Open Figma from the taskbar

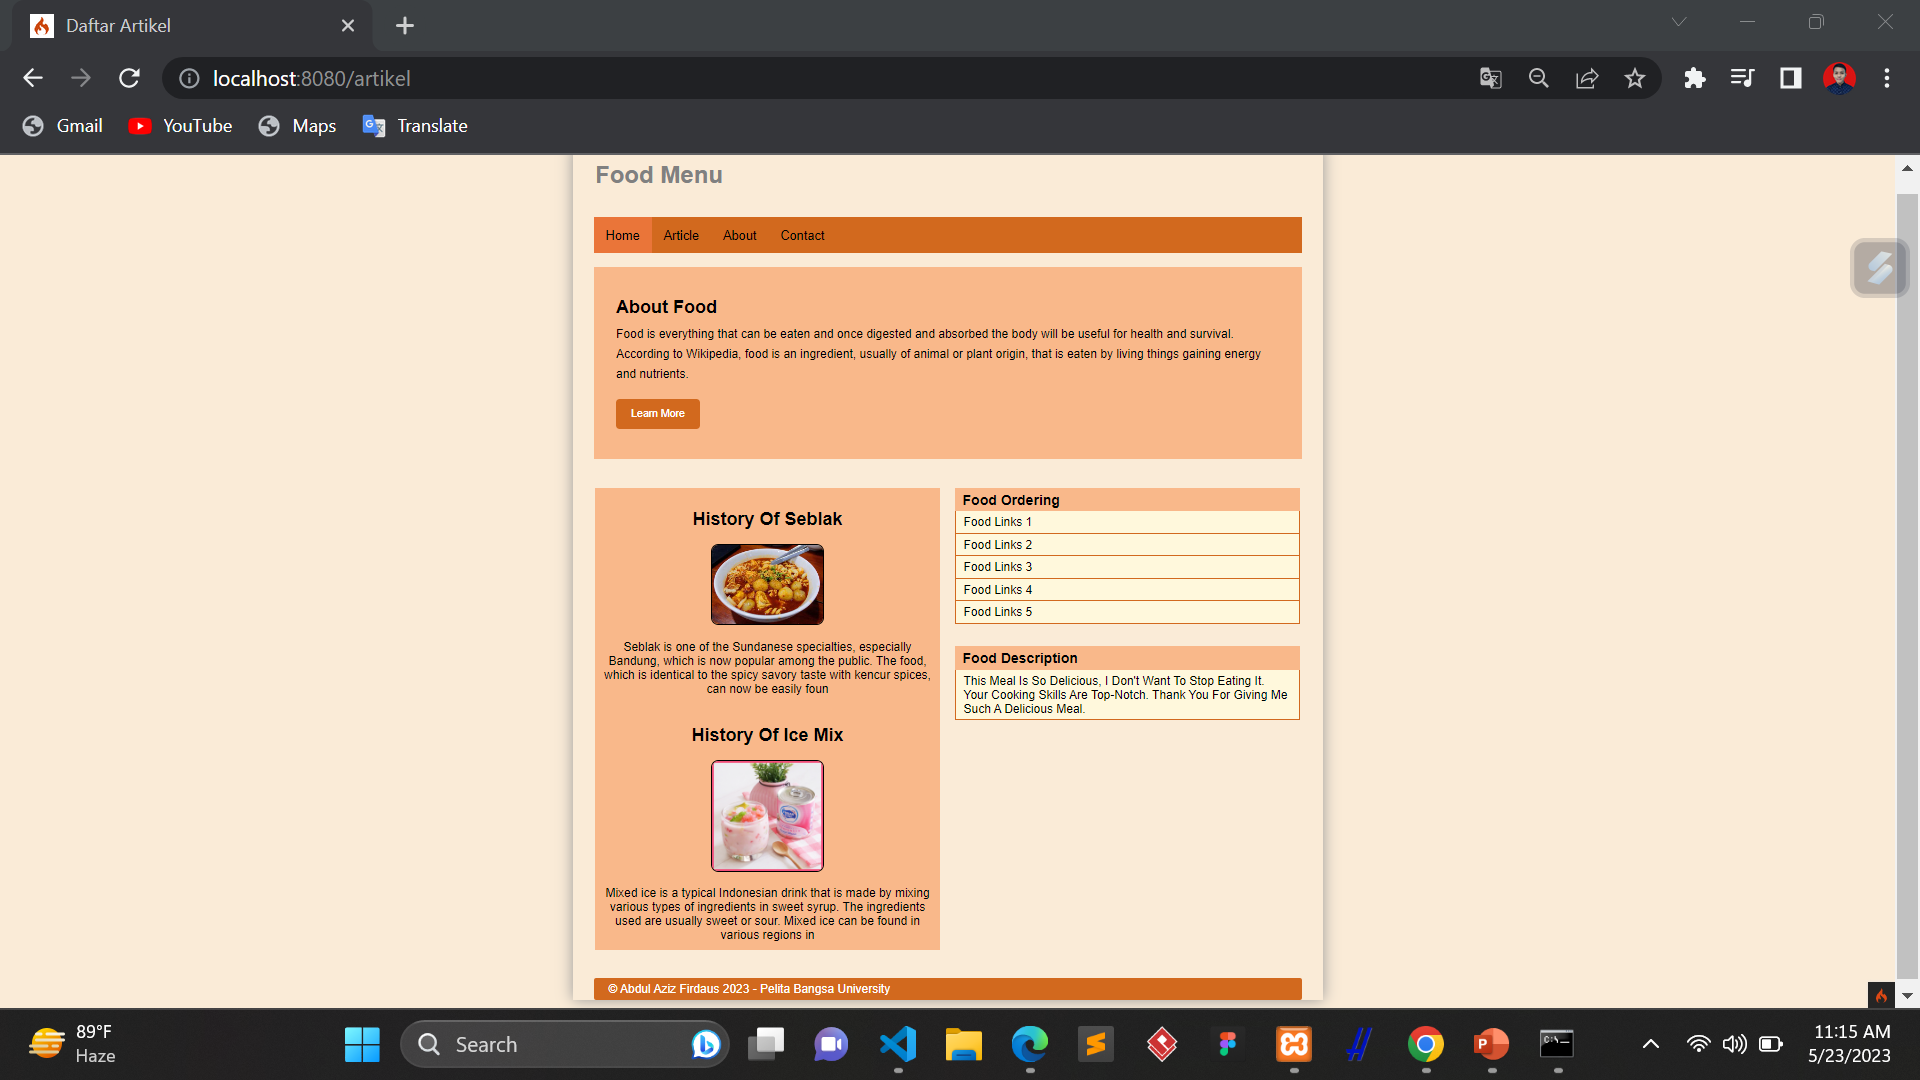pos(1227,1043)
